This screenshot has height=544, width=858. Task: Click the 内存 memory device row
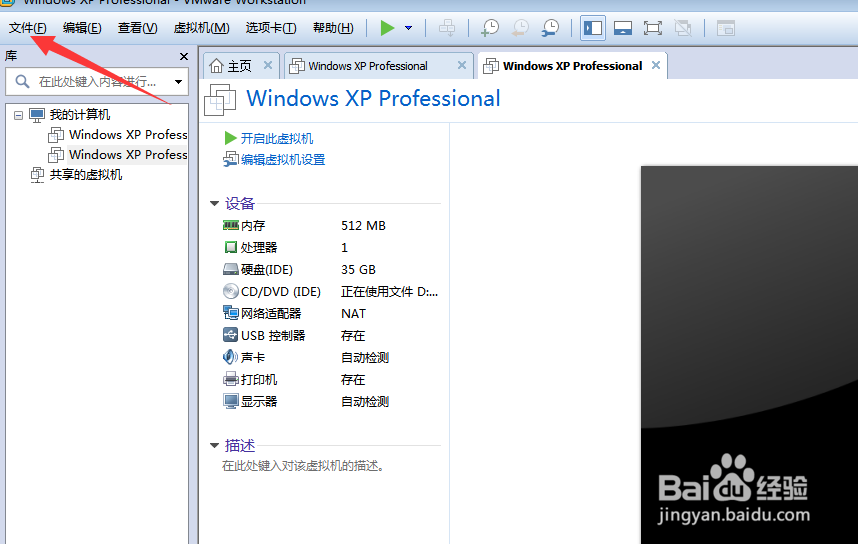(x=331, y=225)
